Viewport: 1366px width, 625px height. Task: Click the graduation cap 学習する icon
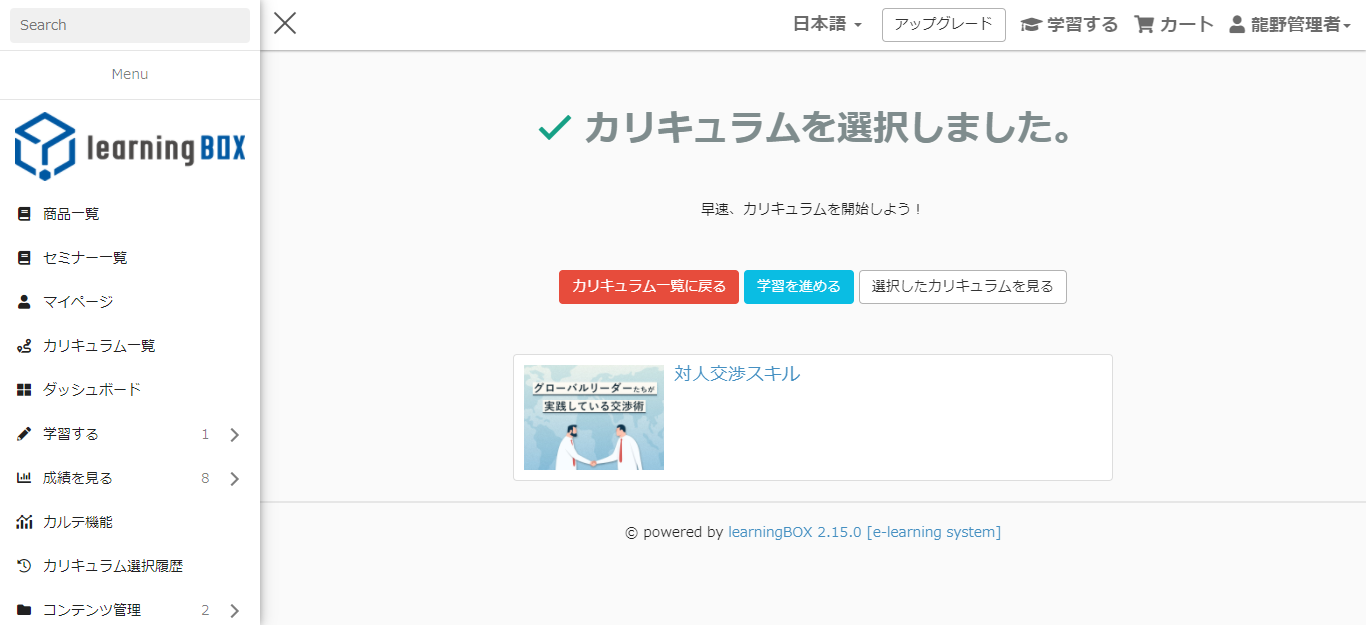click(x=1030, y=25)
